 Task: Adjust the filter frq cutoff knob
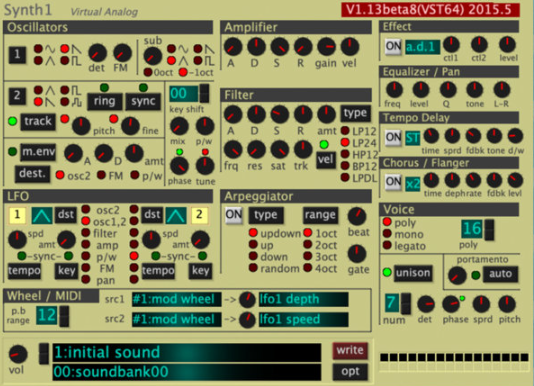(x=233, y=150)
